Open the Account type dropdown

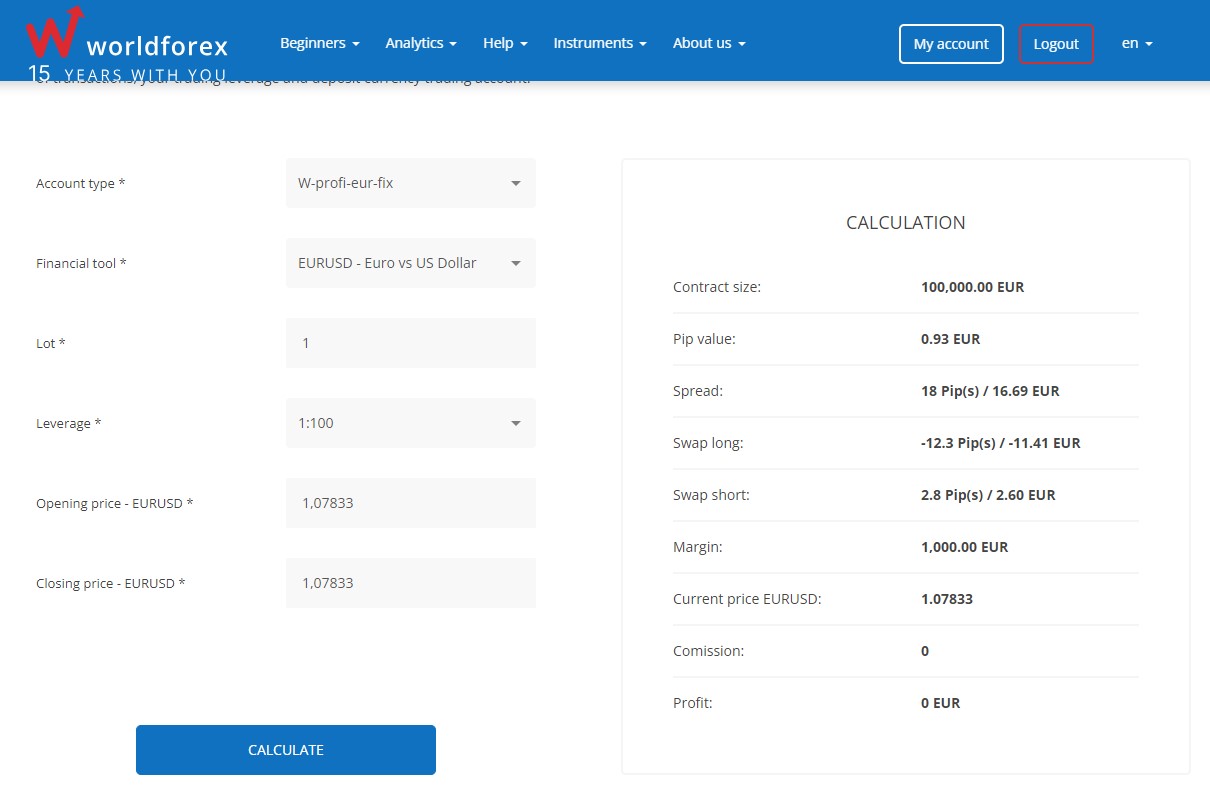tap(410, 183)
